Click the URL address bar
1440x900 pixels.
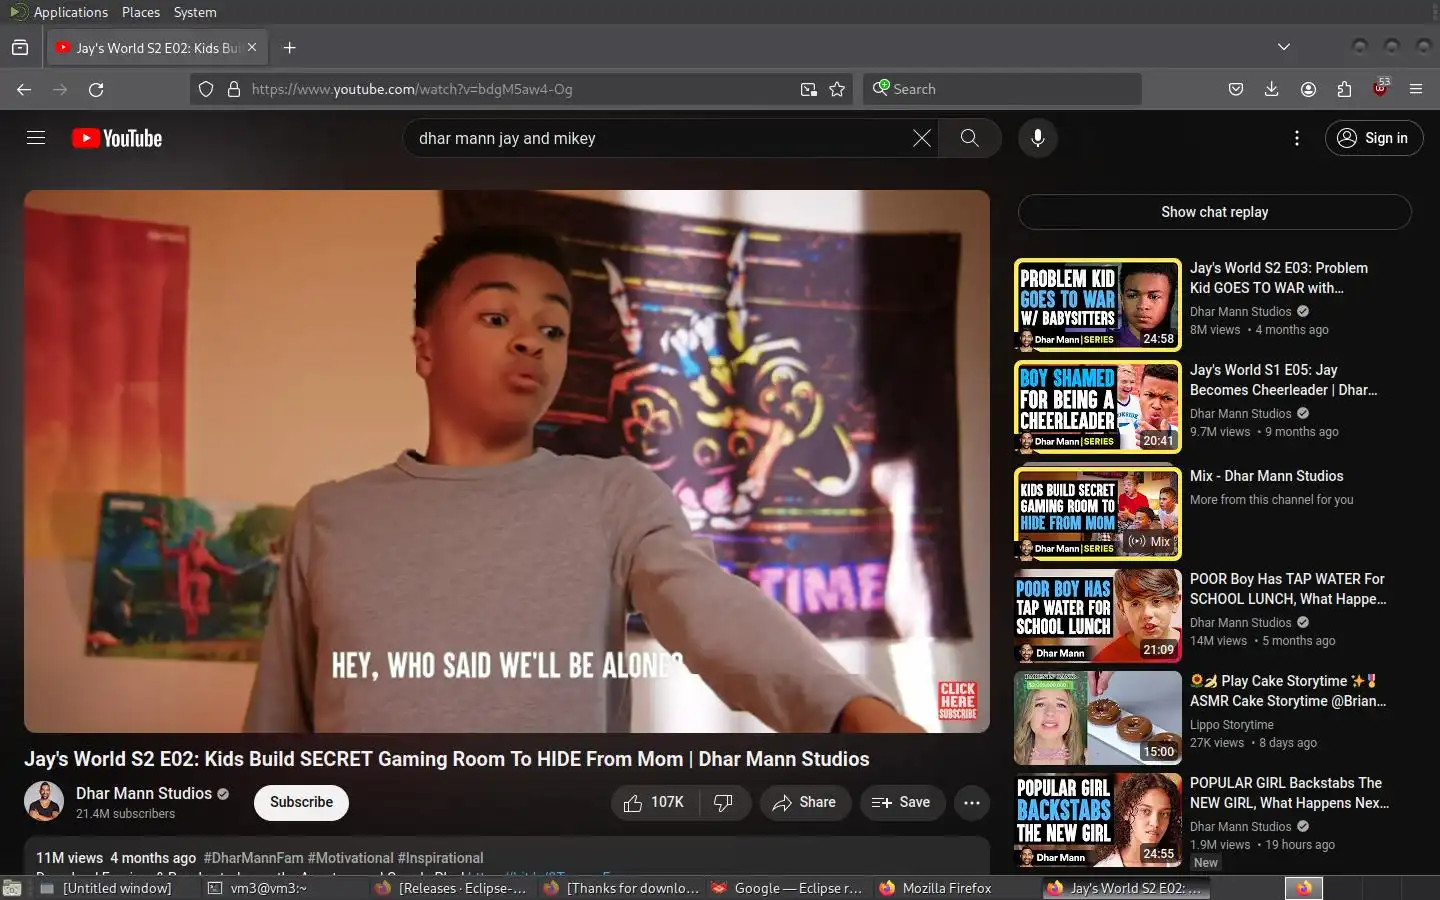pos(520,89)
